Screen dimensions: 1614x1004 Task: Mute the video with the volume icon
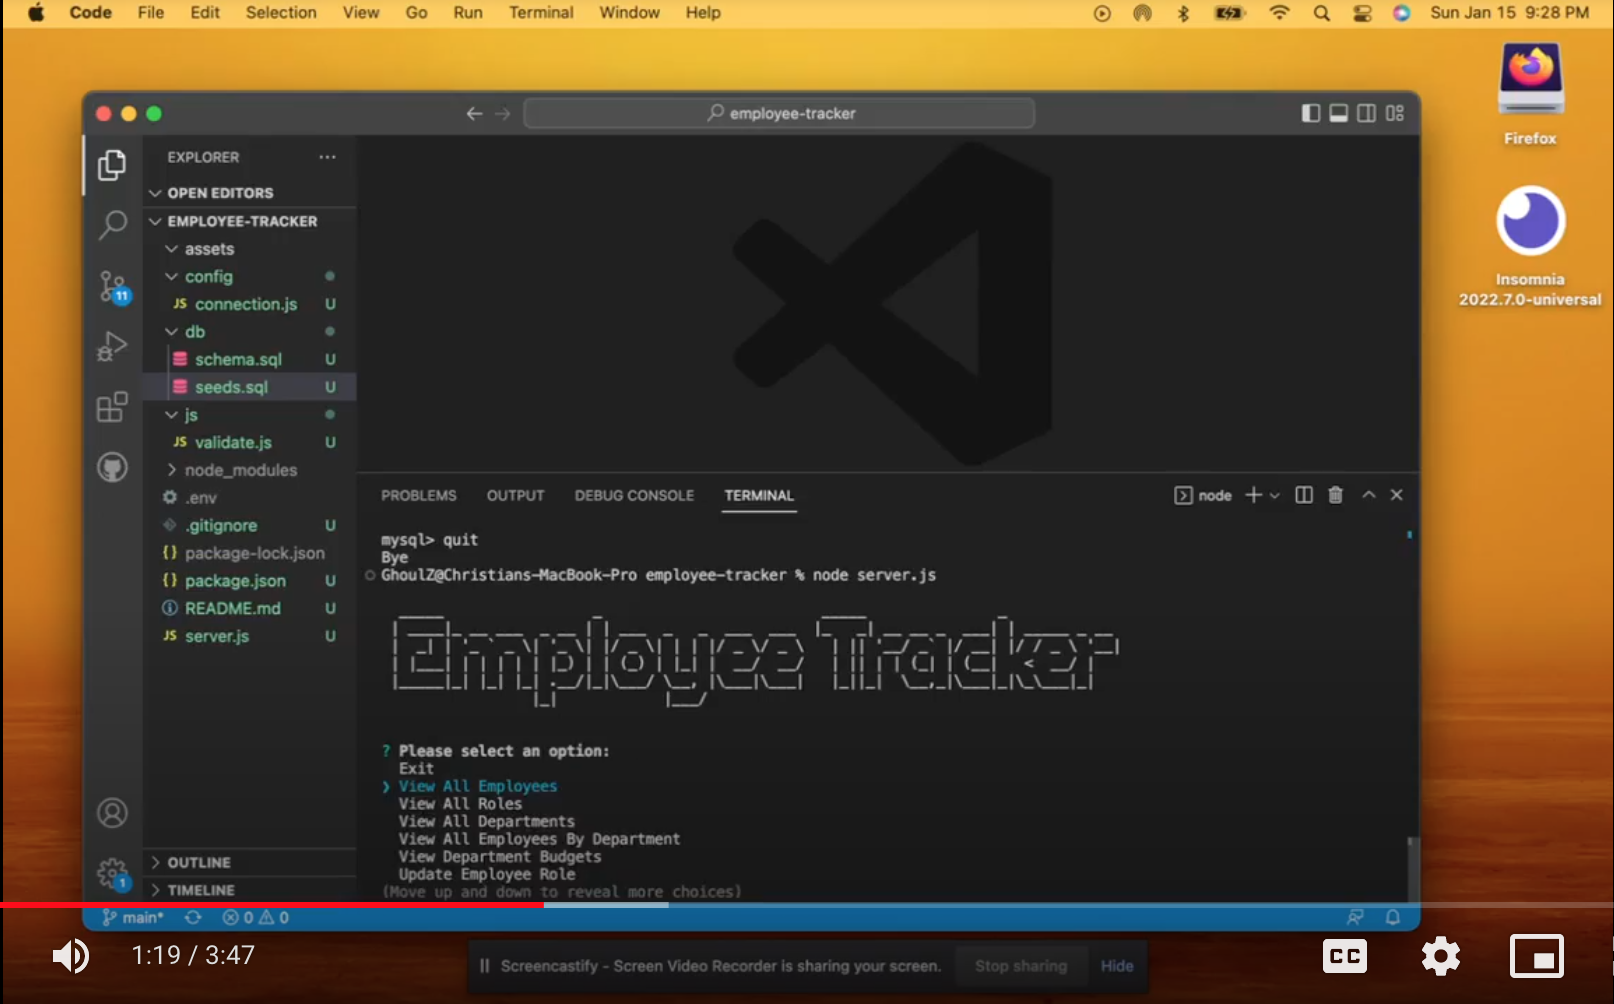point(70,956)
